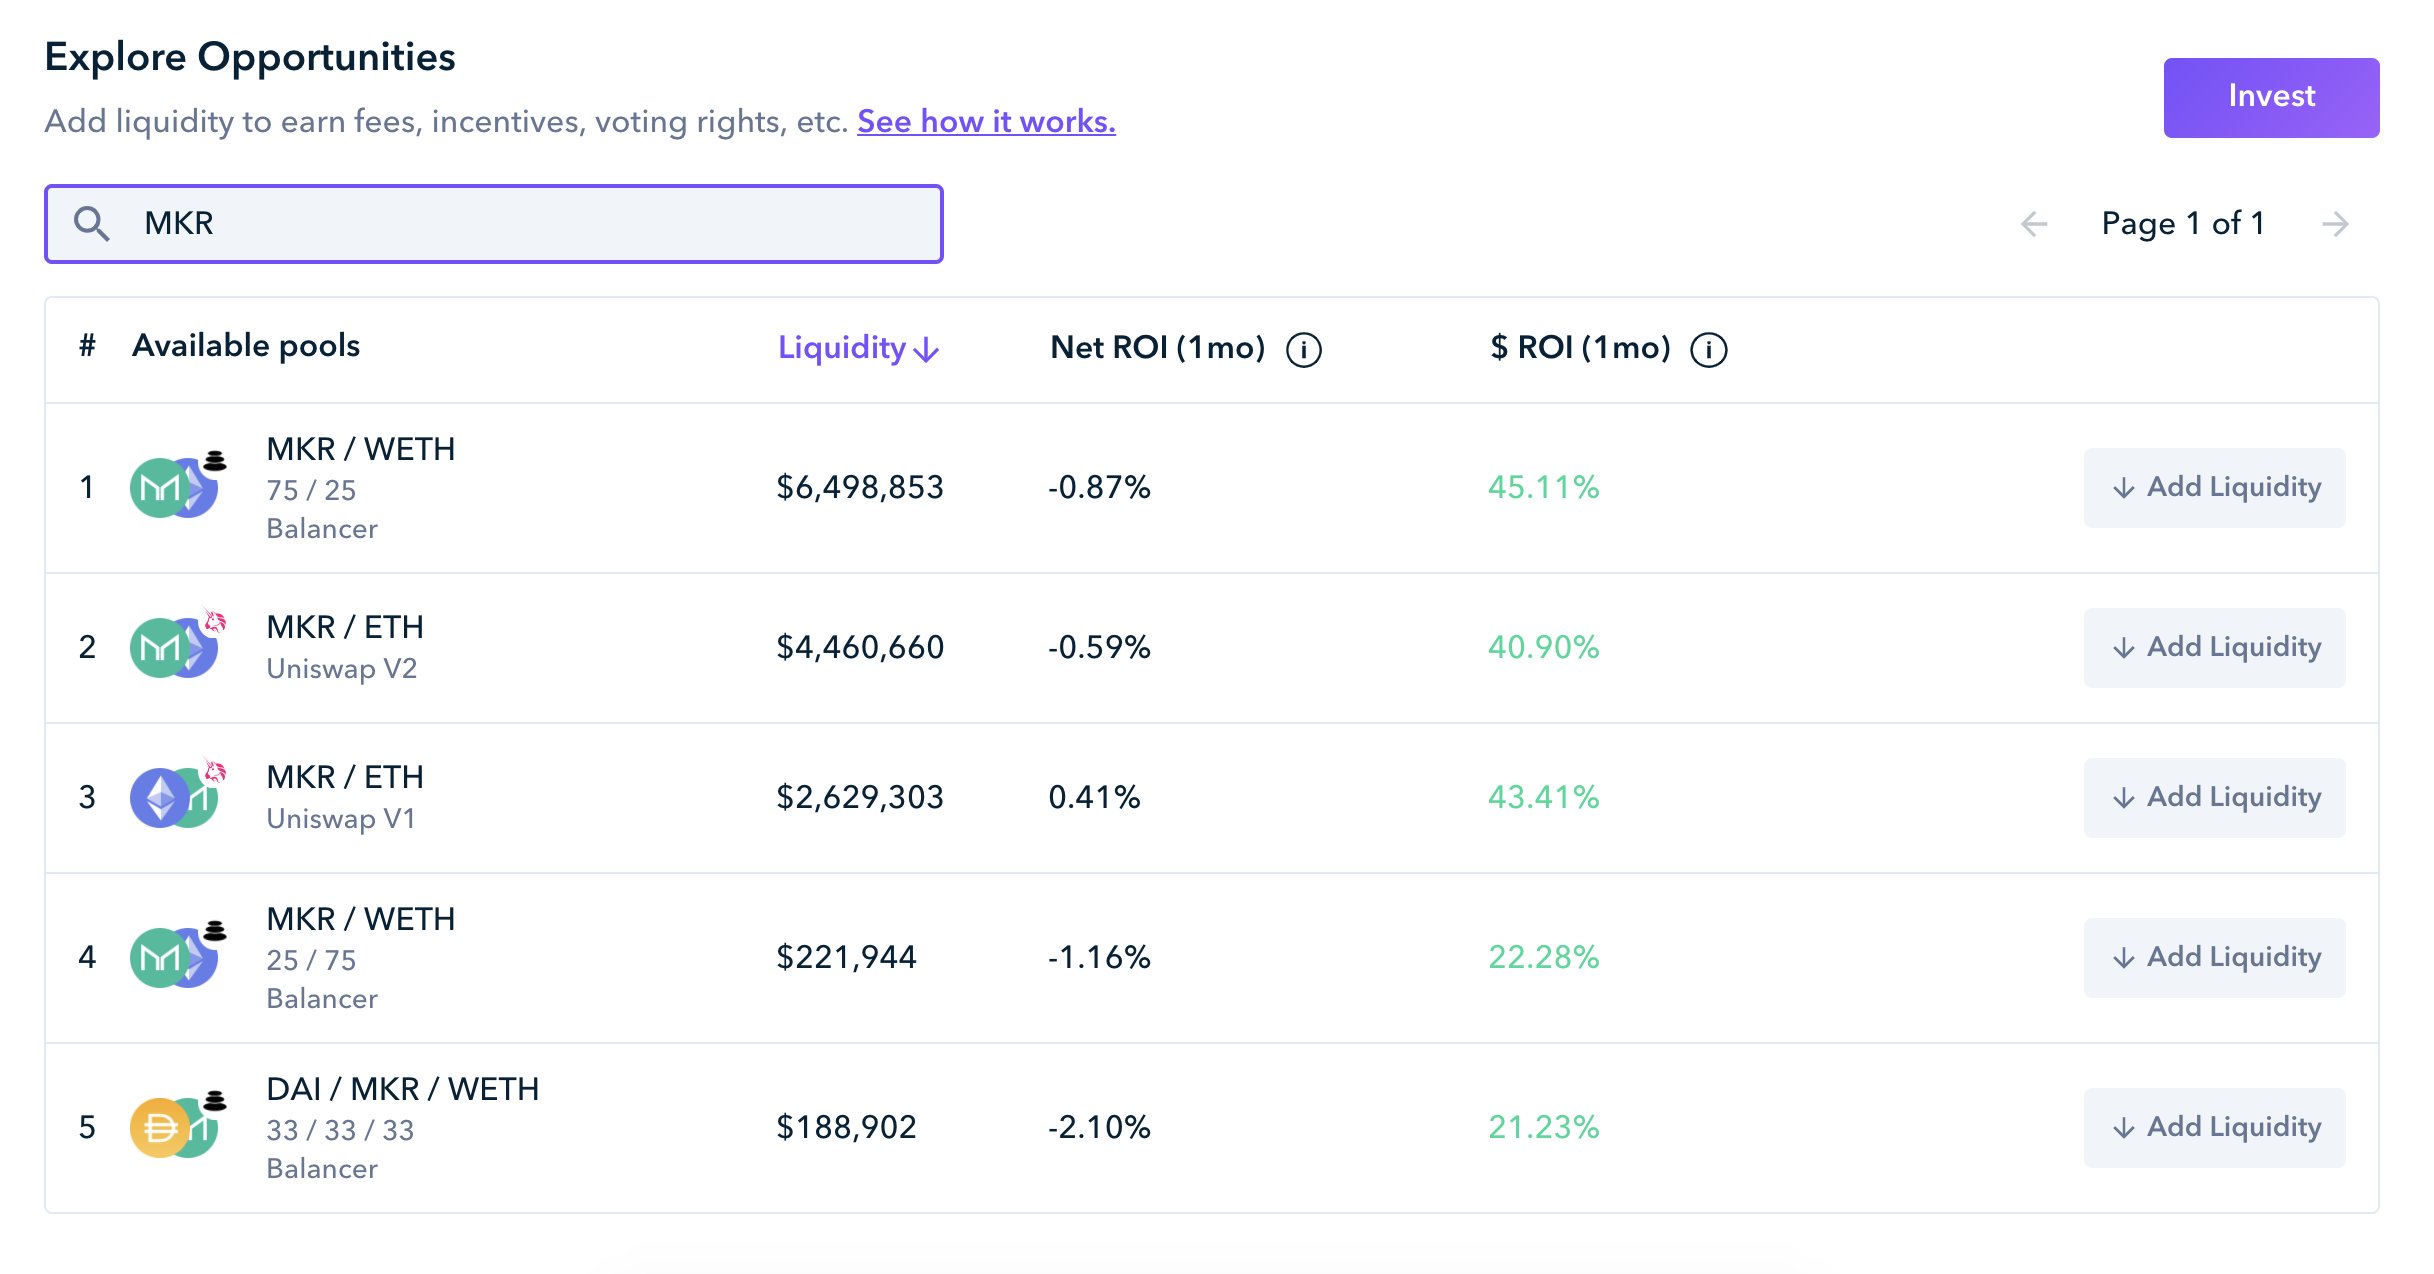Sort by the Liquidity column

tap(858, 348)
